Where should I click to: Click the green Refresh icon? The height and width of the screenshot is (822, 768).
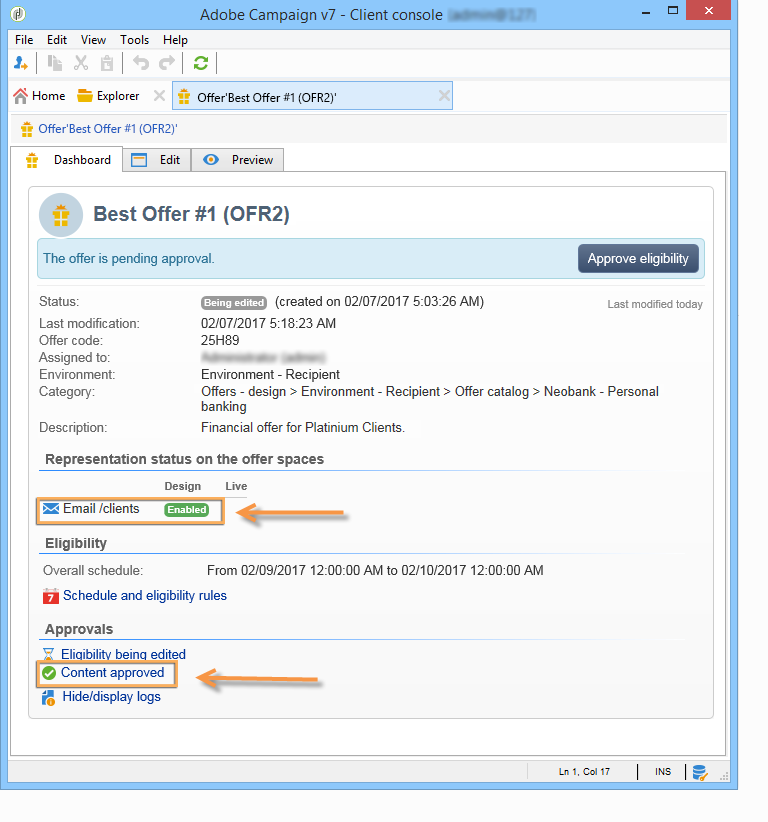point(201,63)
